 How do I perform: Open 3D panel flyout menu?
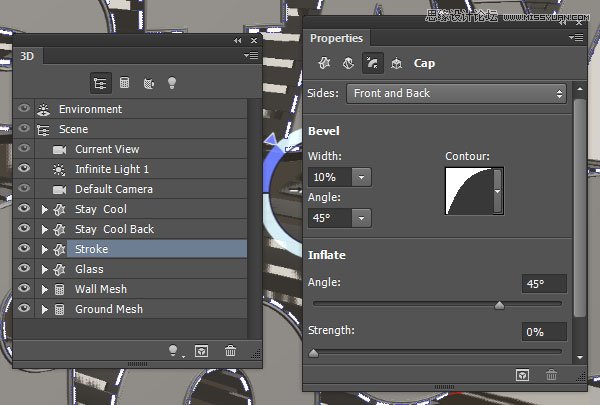tap(251, 56)
